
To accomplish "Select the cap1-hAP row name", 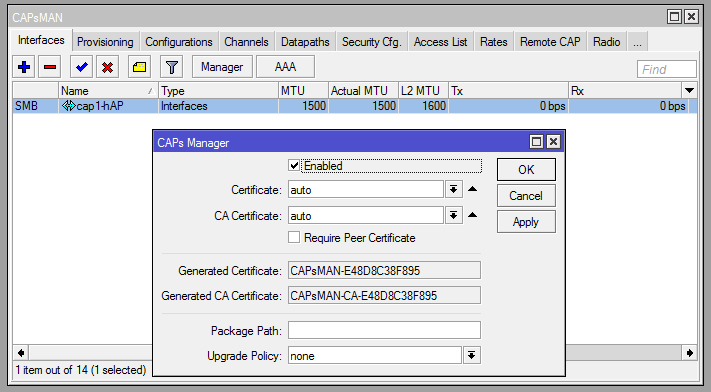I will pos(100,106).
